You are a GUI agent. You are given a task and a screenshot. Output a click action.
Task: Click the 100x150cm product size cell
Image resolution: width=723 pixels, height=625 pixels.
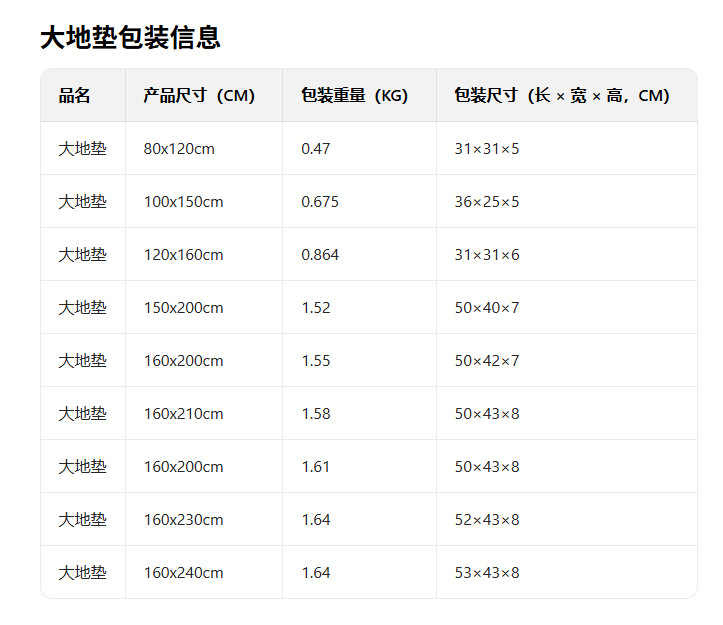(x=183, y=202)
